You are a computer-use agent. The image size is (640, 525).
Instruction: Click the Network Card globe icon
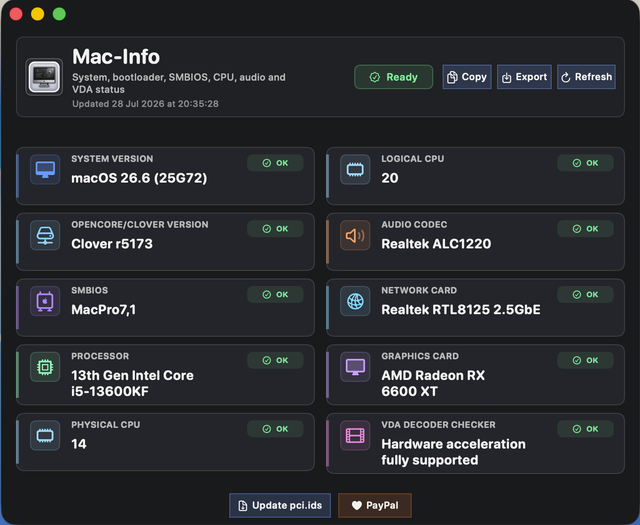[x=355, y=301]
